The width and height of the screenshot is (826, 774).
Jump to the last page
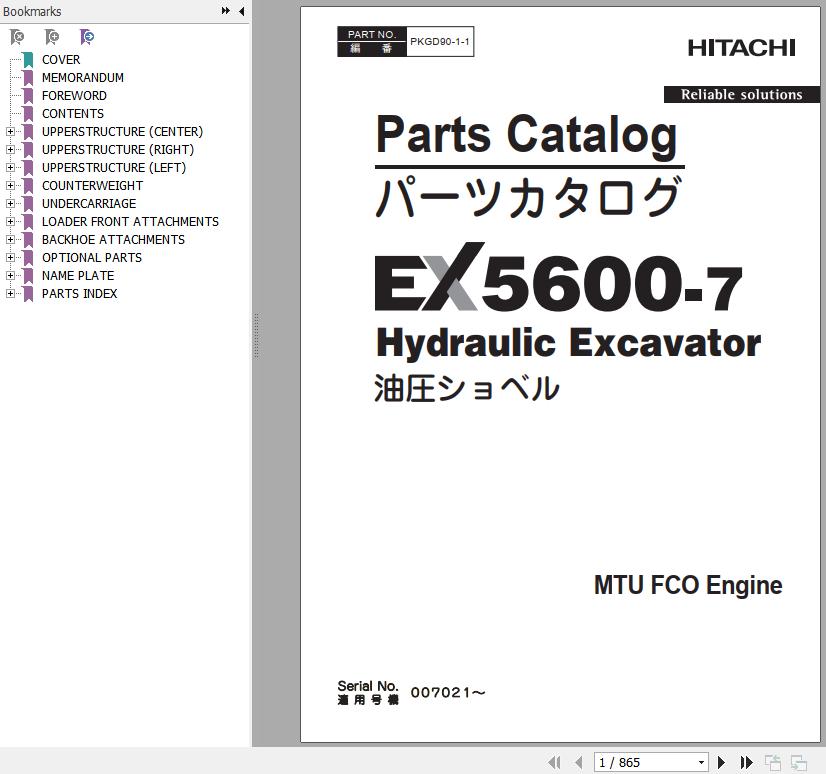click(746, 762)
